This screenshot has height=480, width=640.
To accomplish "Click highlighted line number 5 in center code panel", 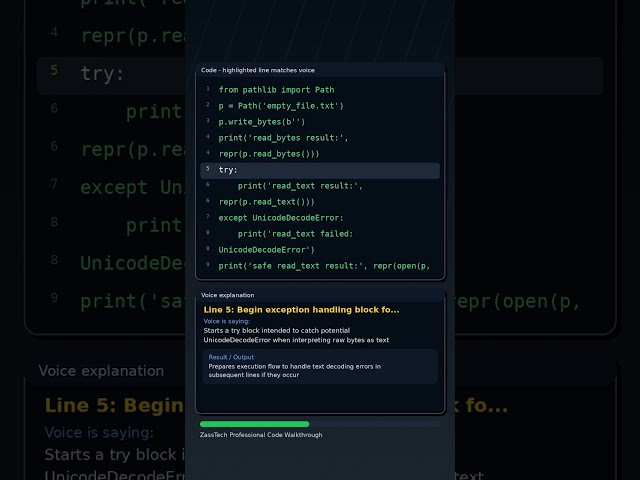I will click(x=207, y=169).
